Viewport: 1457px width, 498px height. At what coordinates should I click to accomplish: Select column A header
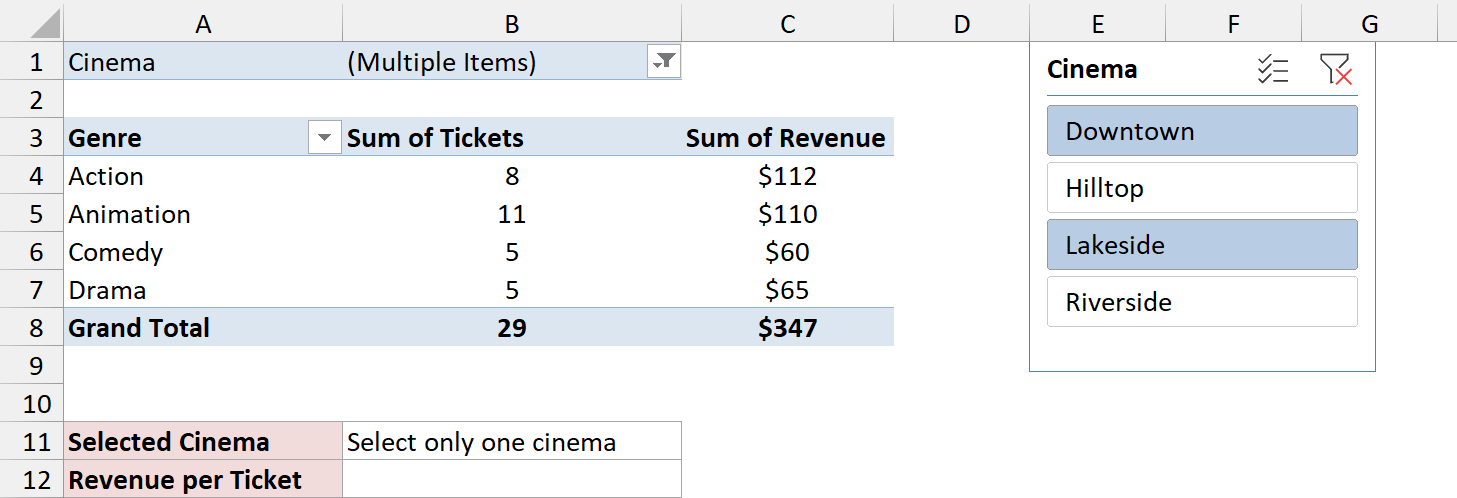point(203,24)
